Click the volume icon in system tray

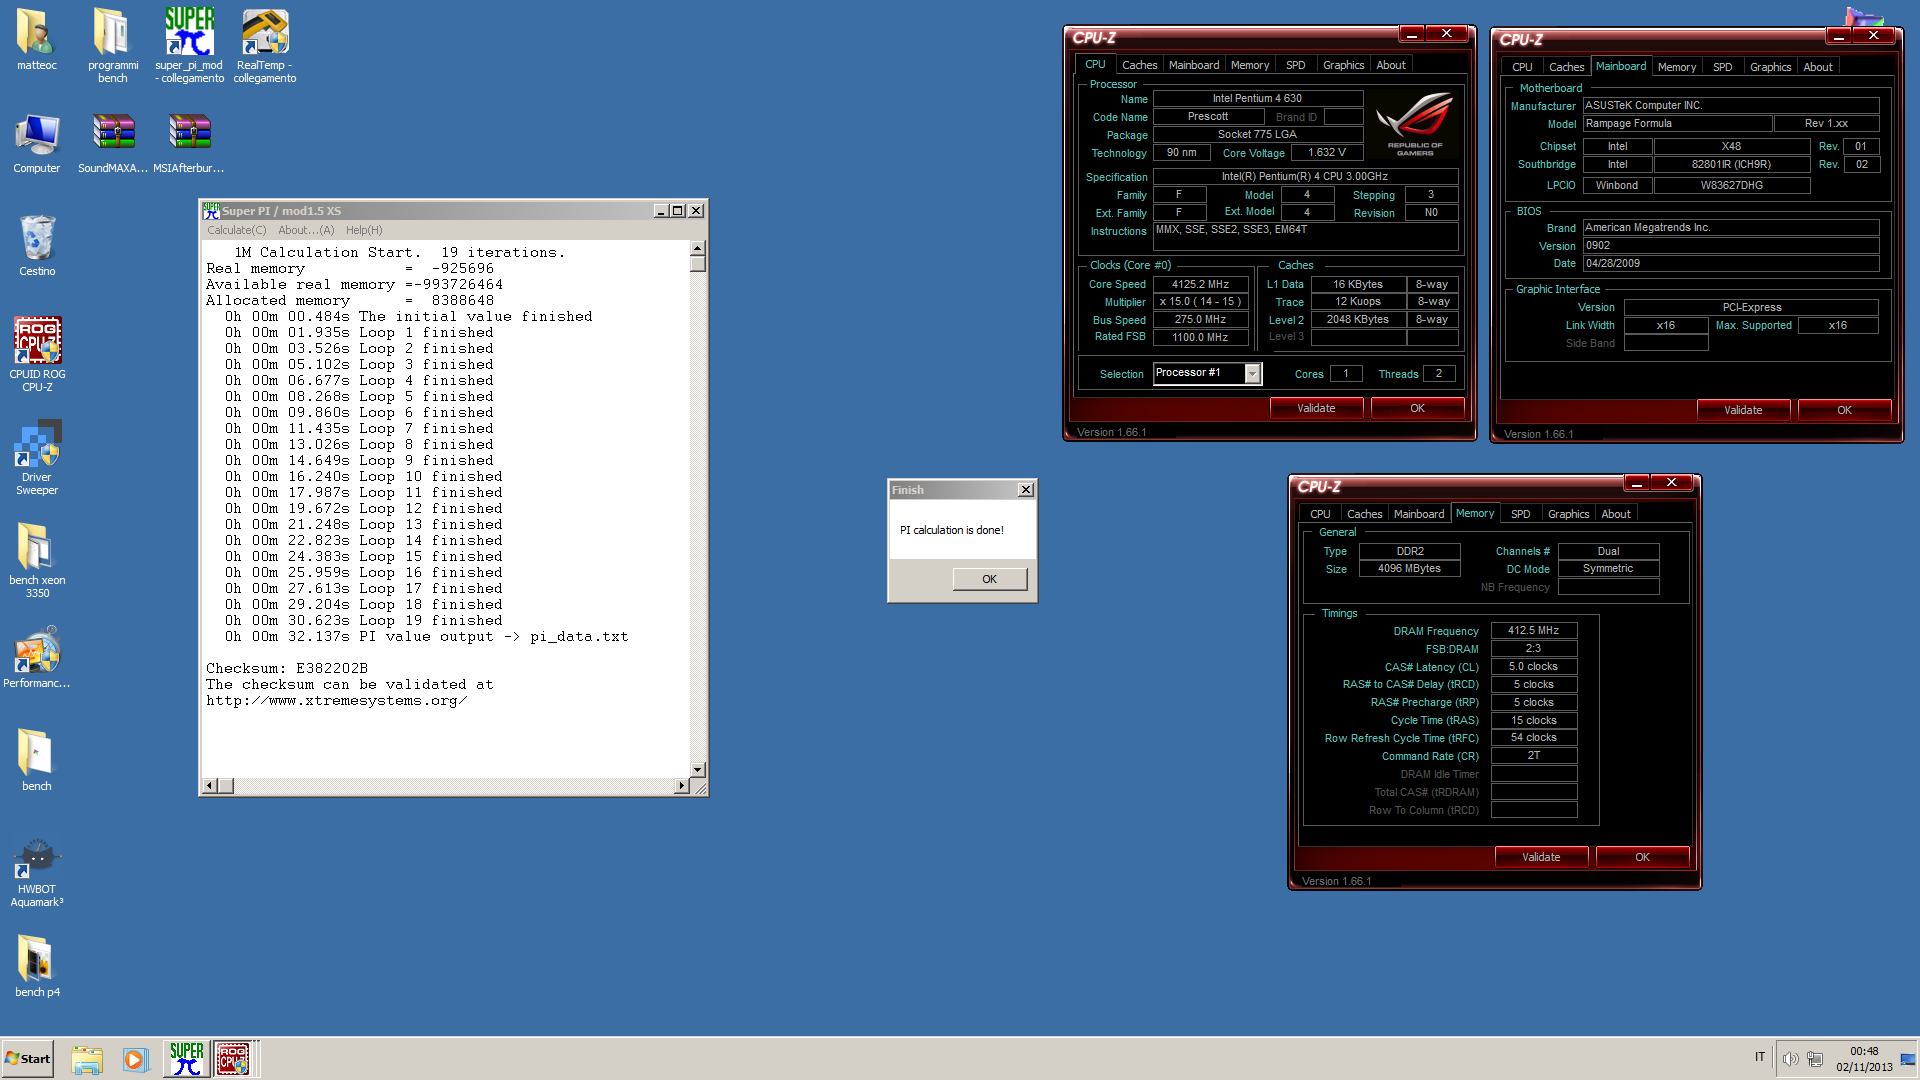pyautogui.click(x=1790, y=1059)
